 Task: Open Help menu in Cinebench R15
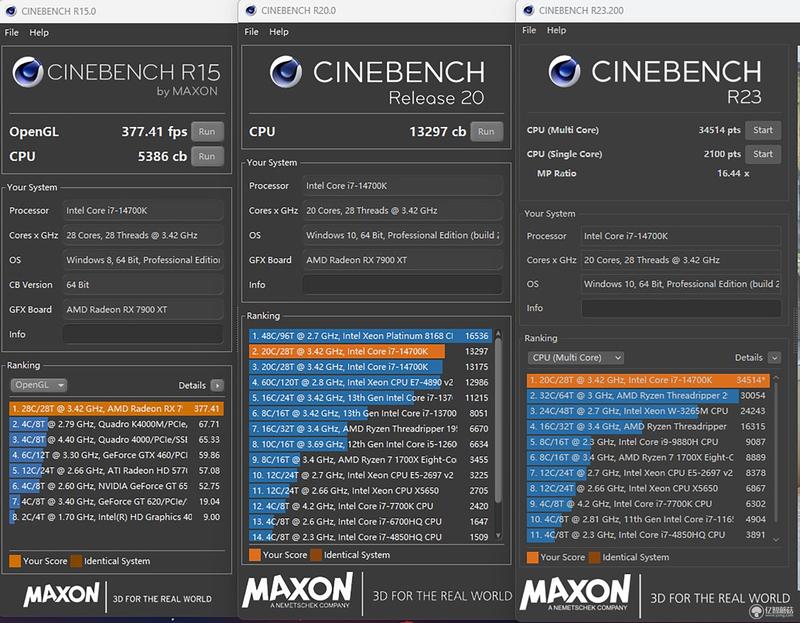pos(39,33)
